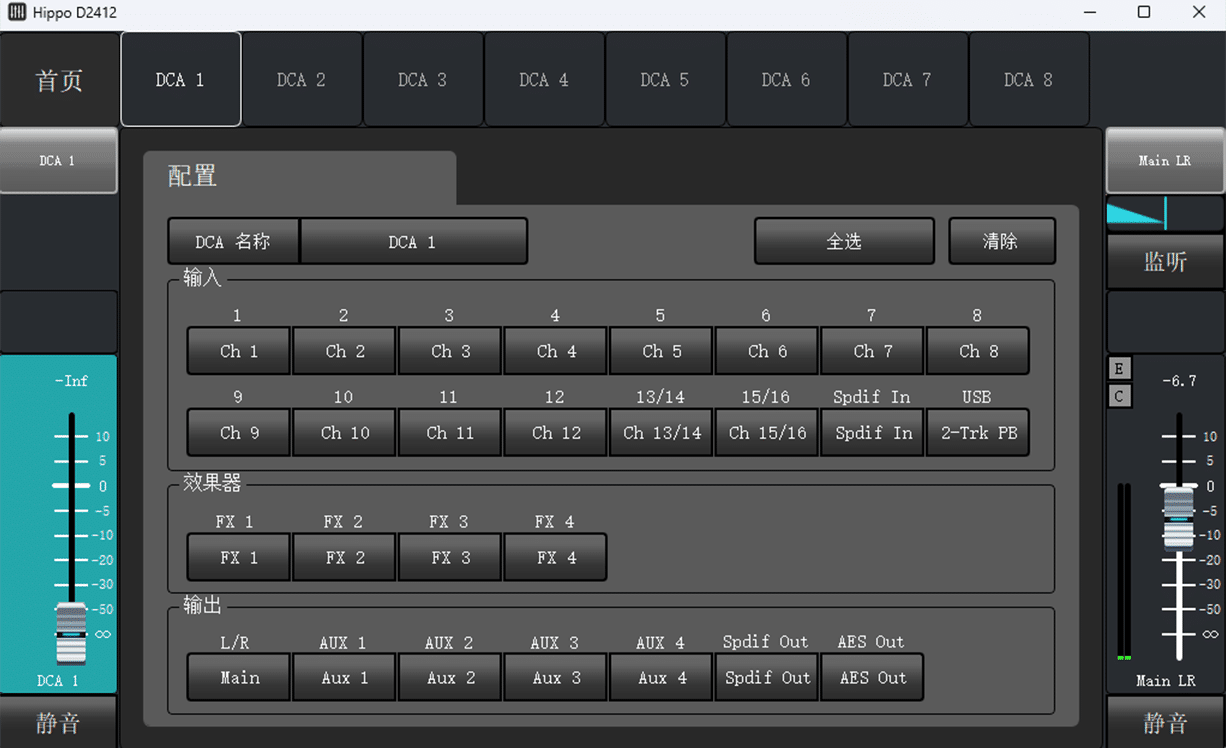Open the 监听 monitor button

pyautogui.click(x=1165, y=262)
